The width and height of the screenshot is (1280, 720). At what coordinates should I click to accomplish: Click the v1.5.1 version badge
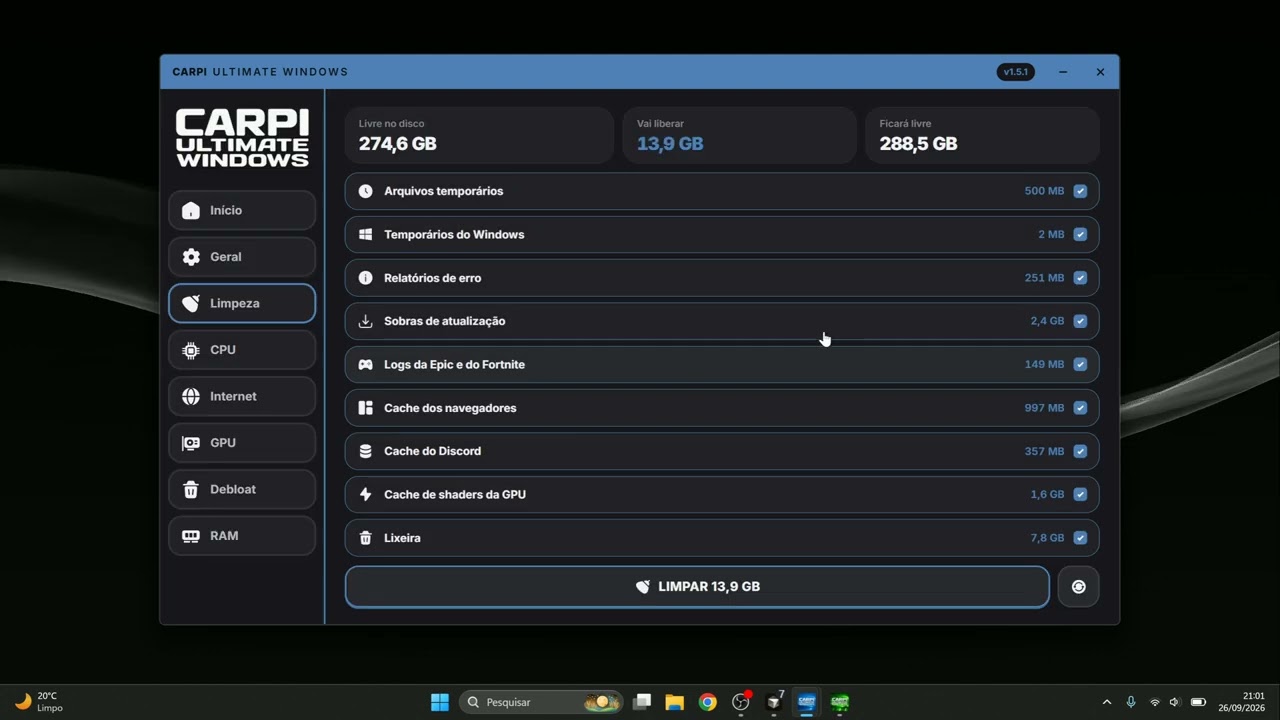[x=1016, y=72]
